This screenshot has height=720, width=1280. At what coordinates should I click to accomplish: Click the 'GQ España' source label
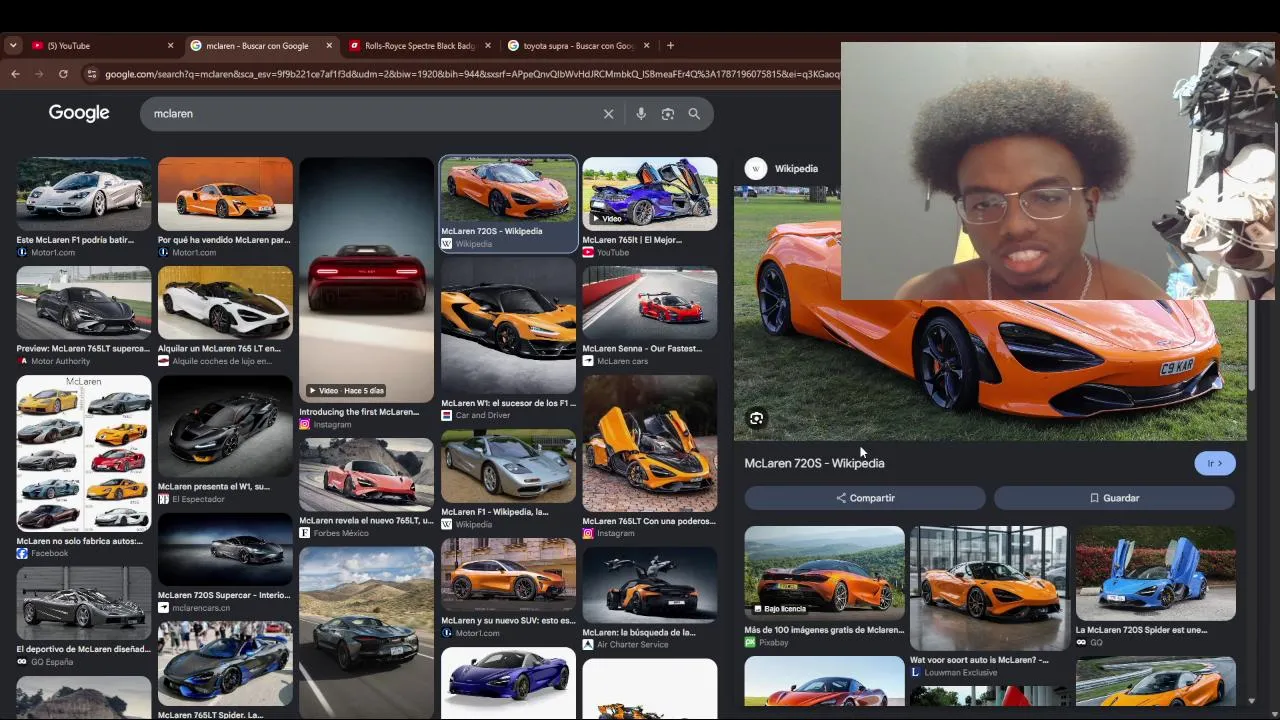(51, 662)
